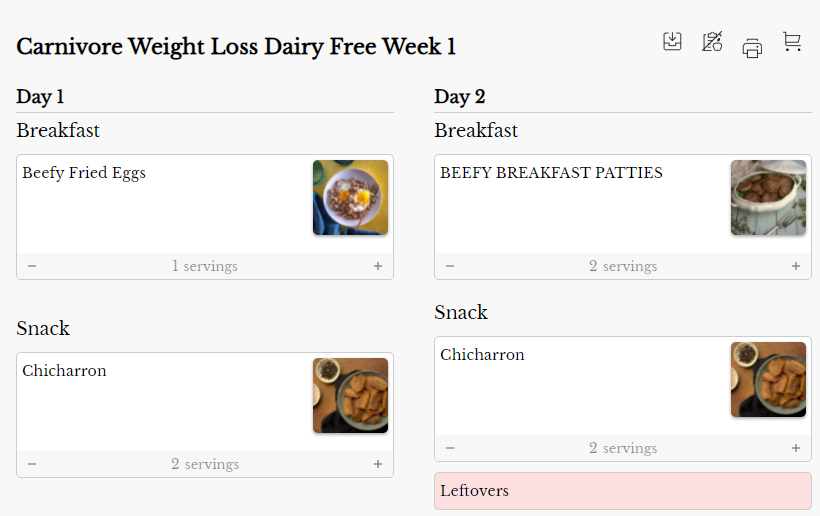Decrease servings for Beefy Fried Eggs
The width and height of the screenshot is (820, 516).
coord(32,266)
